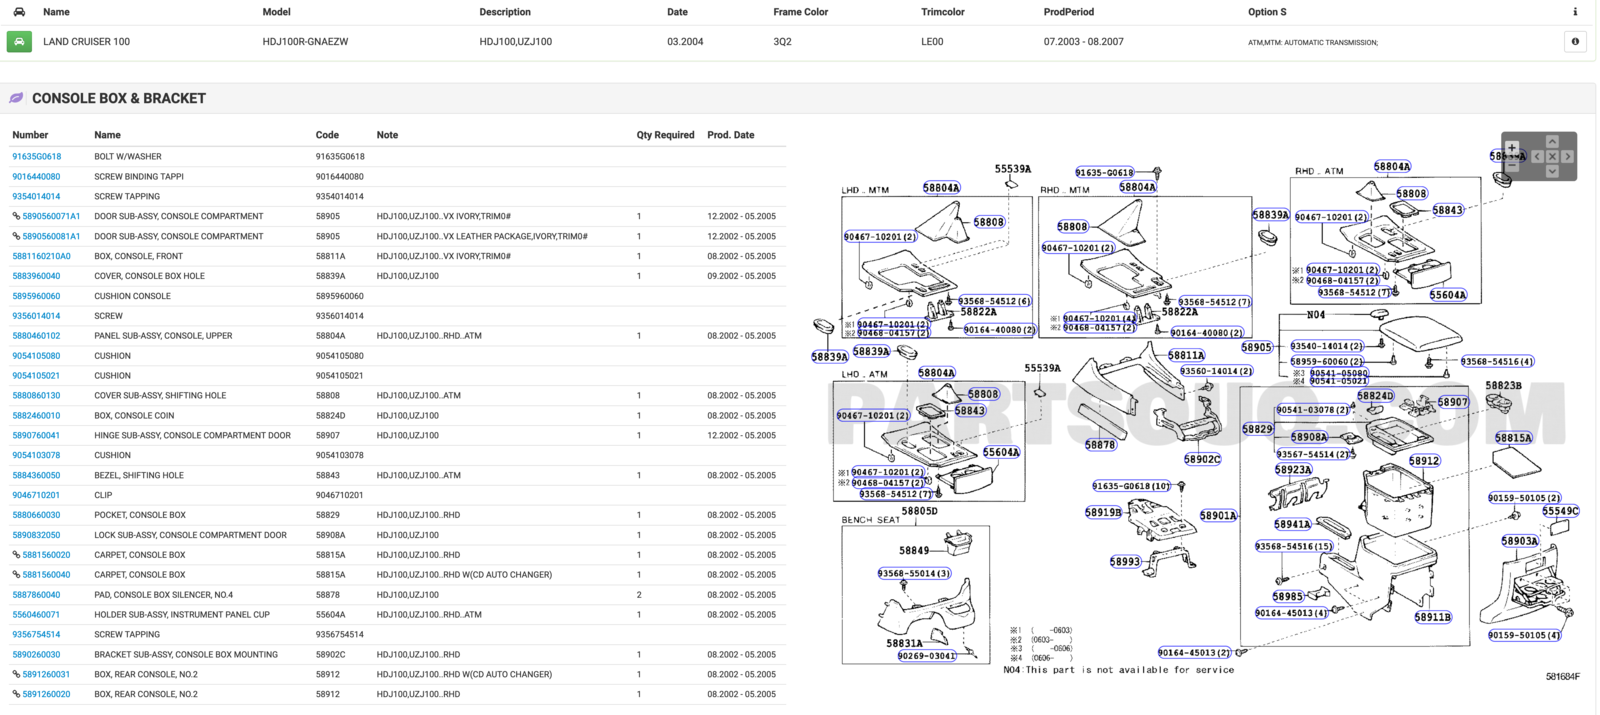This screenshot has width=1600, height=715.
Task: Open part number 9354014014 link
Action: 36,197
